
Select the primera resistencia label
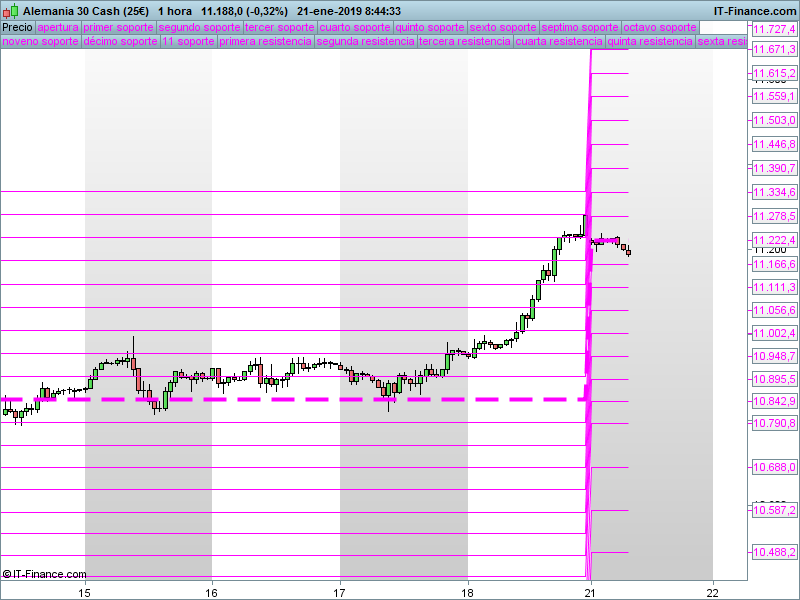[265, 42]
